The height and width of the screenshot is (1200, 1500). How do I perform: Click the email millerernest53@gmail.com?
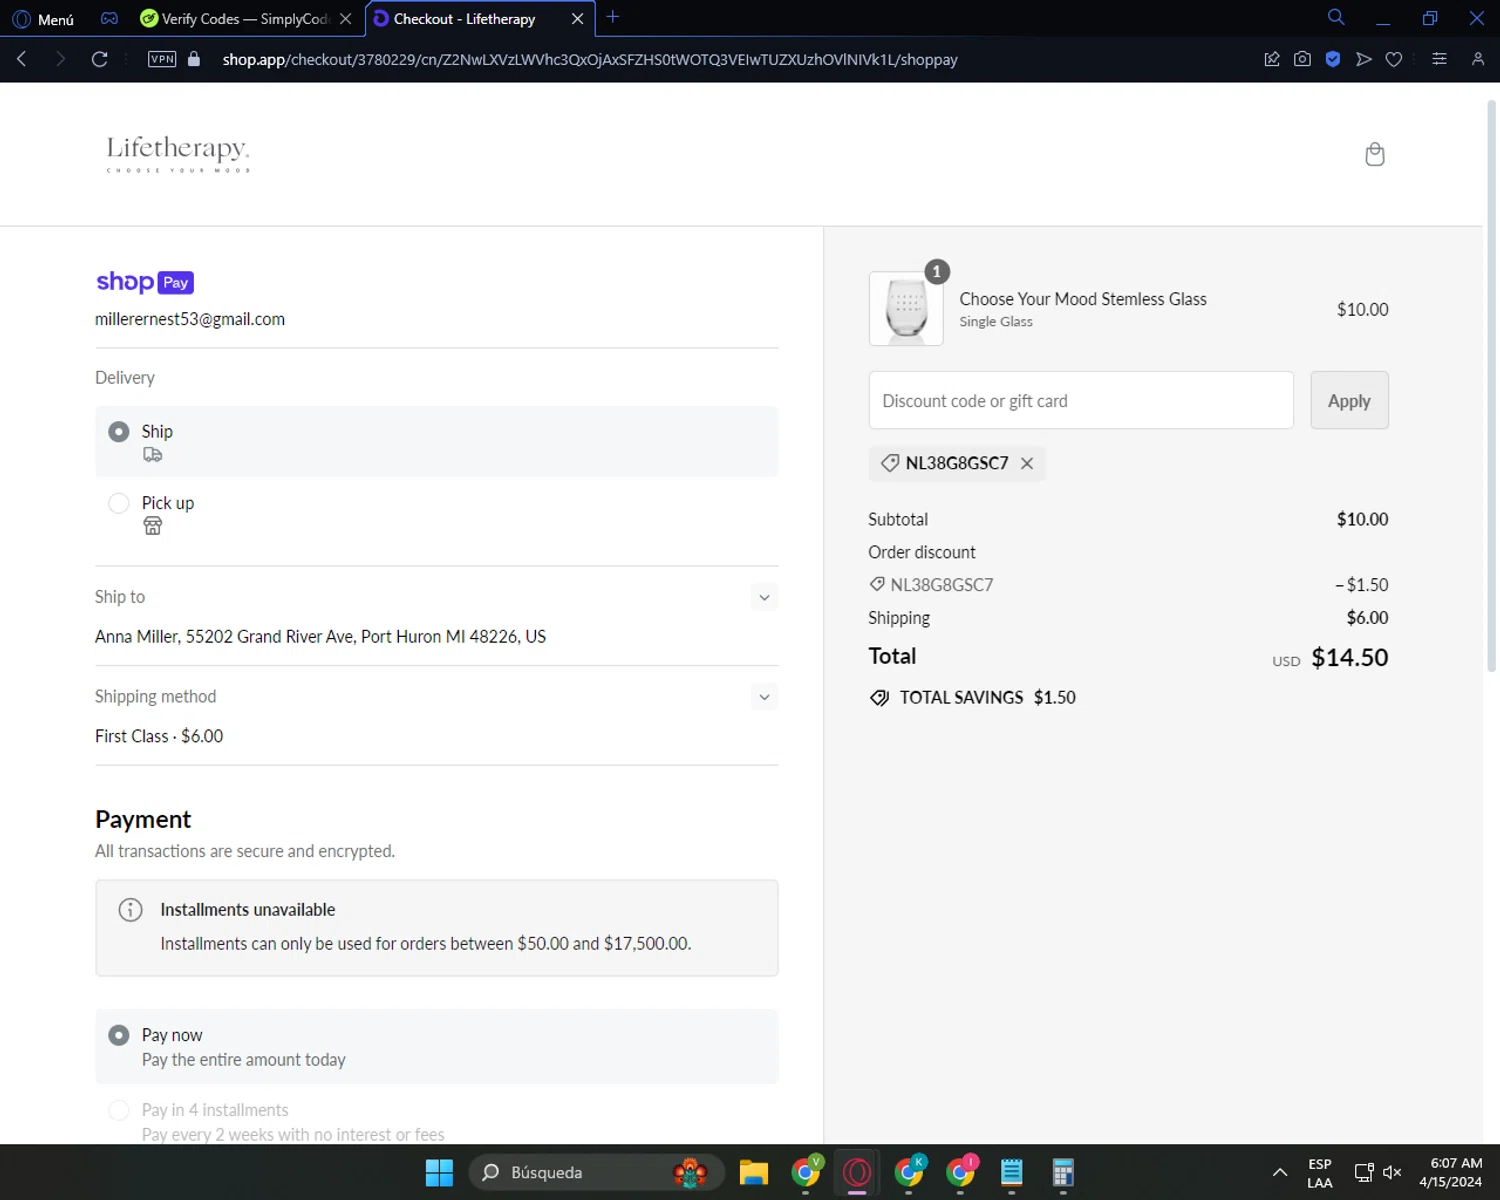190,319
